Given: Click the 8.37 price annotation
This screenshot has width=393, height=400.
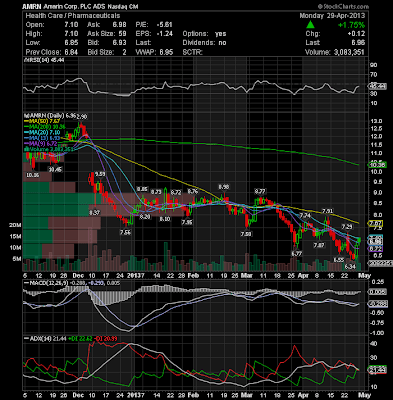Looking at the screenshot, I should pos(94,212).
